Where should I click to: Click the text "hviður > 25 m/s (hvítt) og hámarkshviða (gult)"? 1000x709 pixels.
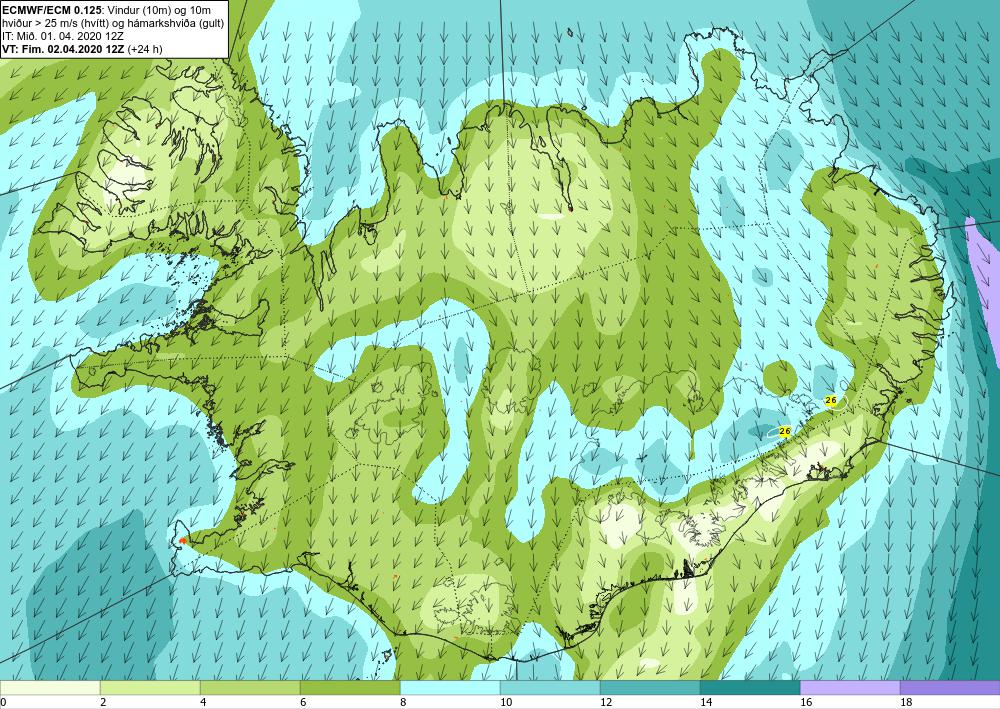pos(112,23)
